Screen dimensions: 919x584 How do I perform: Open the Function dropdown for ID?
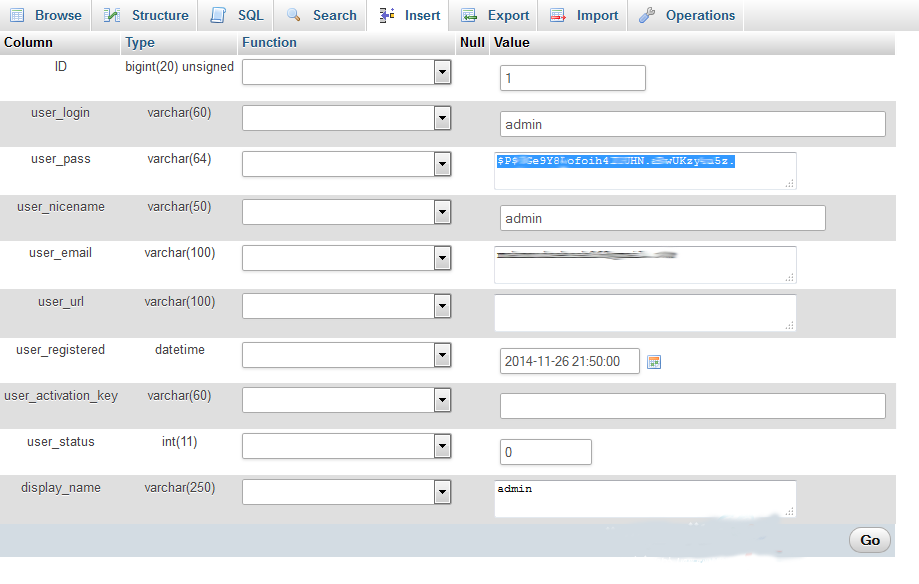pyautogui.click(x=346, y=72)
